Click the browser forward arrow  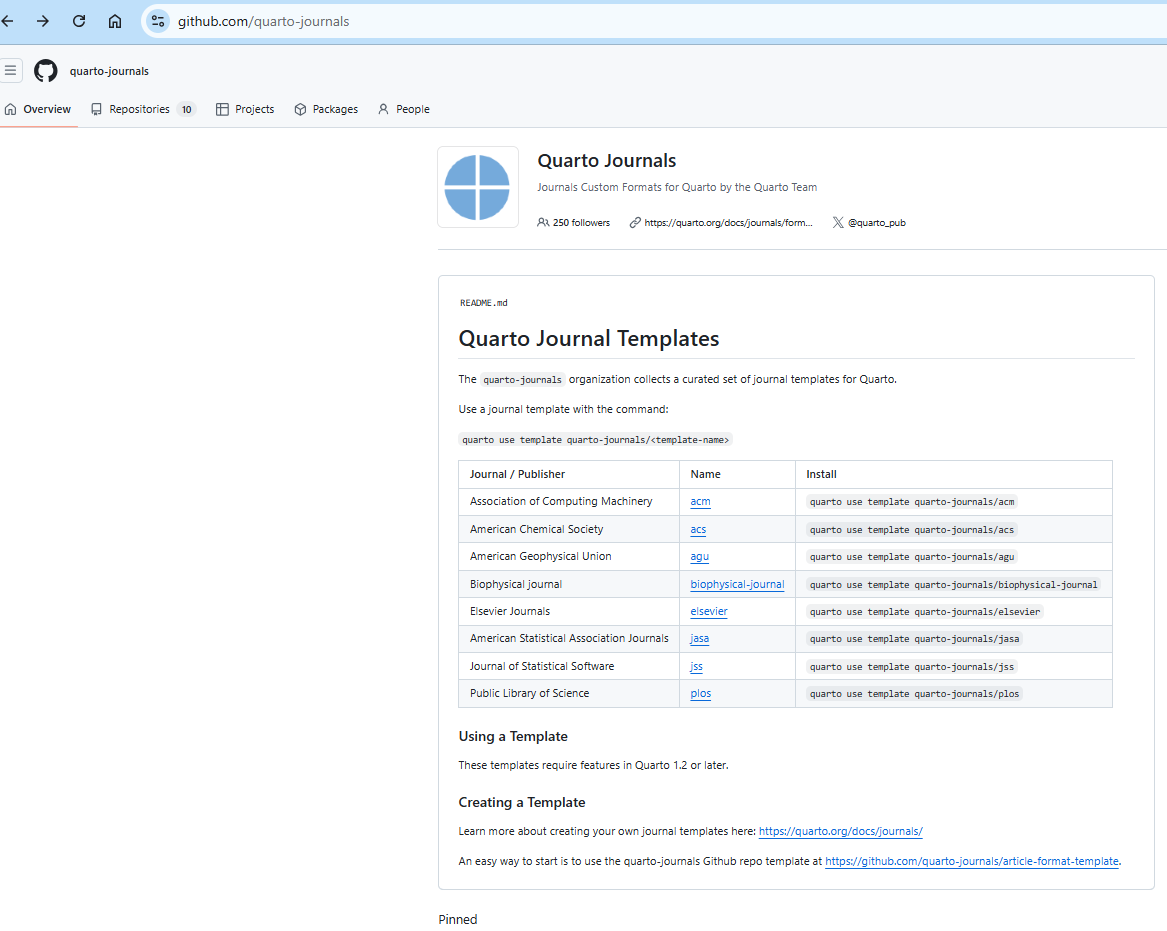43,21
